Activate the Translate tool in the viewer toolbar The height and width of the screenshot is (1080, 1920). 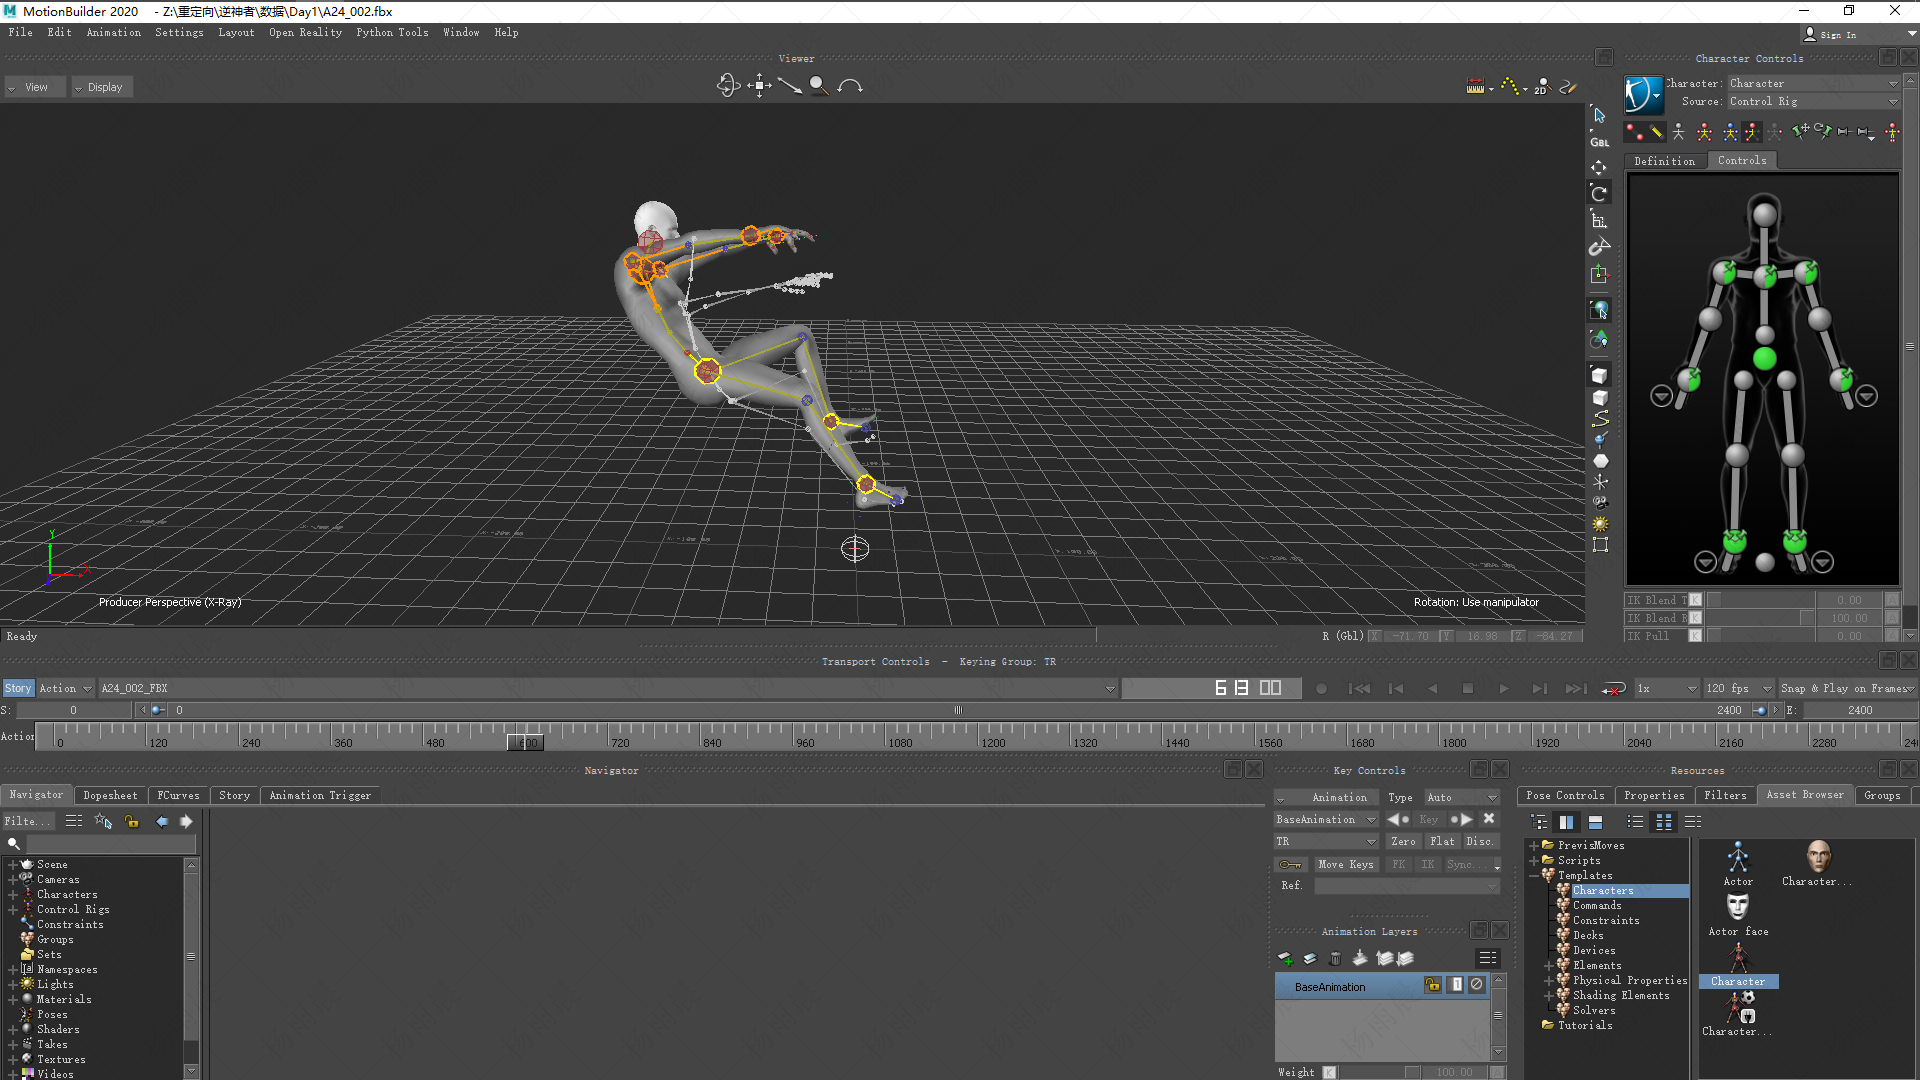pos(1599,167)
